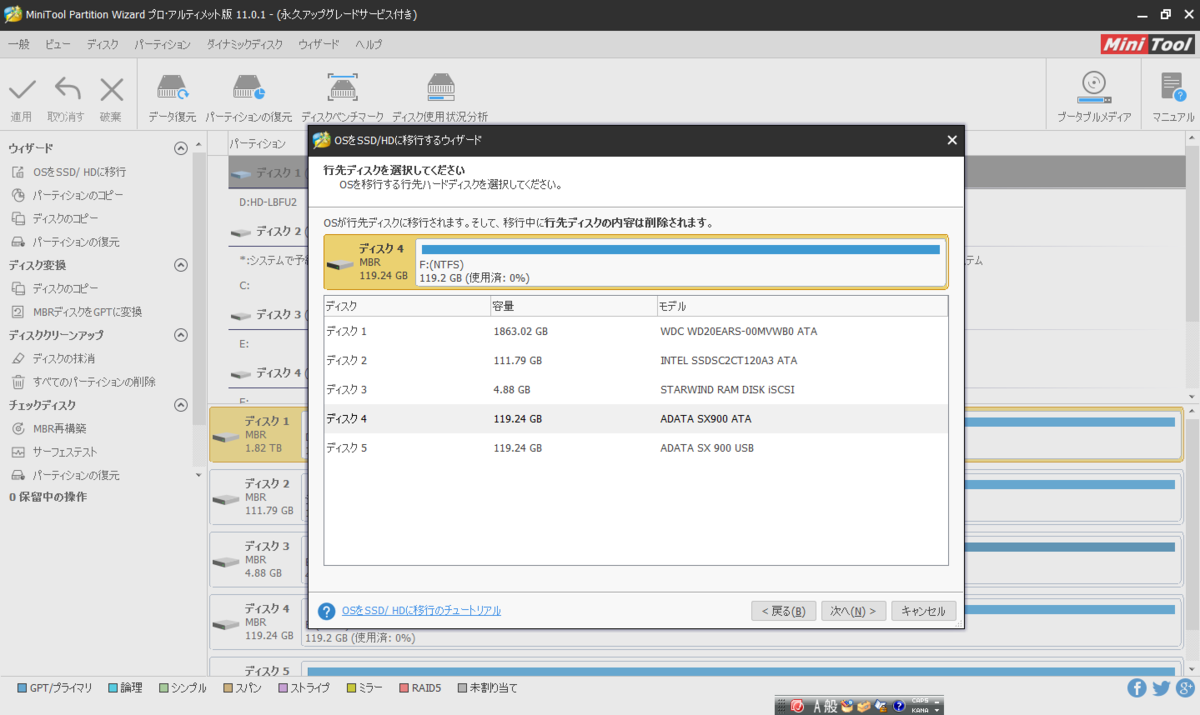This screenshot has width=1200, height=715.
Task: Click STARWIND RAM DISK iSCSI model cell
Action: click(727, 389)
